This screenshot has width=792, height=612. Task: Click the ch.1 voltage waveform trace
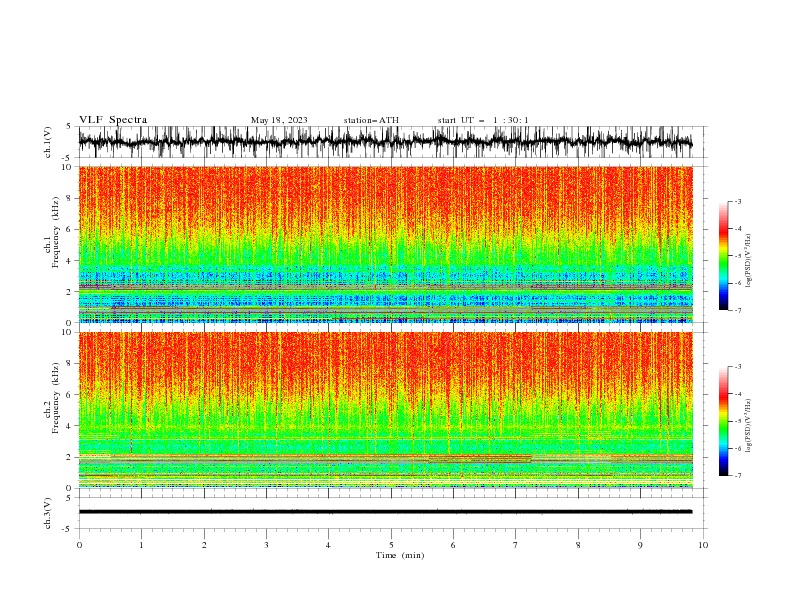click(x=385, y=142)
